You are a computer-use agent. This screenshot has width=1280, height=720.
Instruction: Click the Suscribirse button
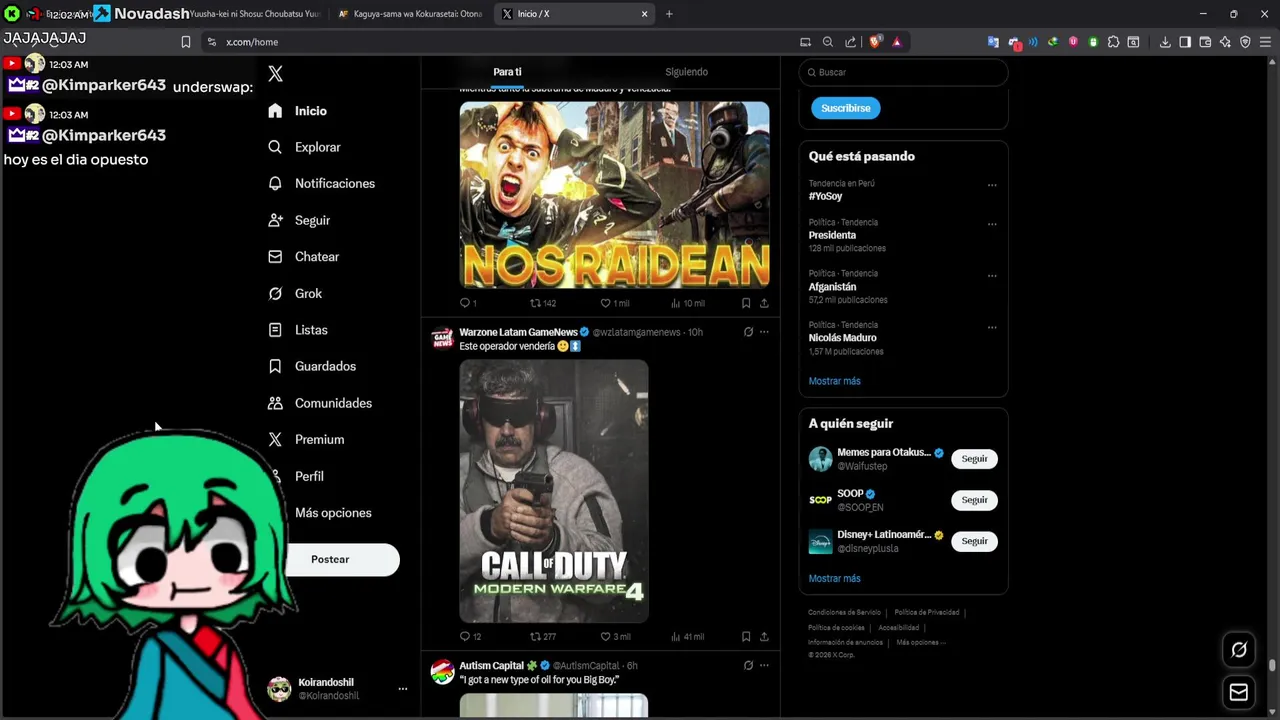pyautogui.click(x=846, y=108)
